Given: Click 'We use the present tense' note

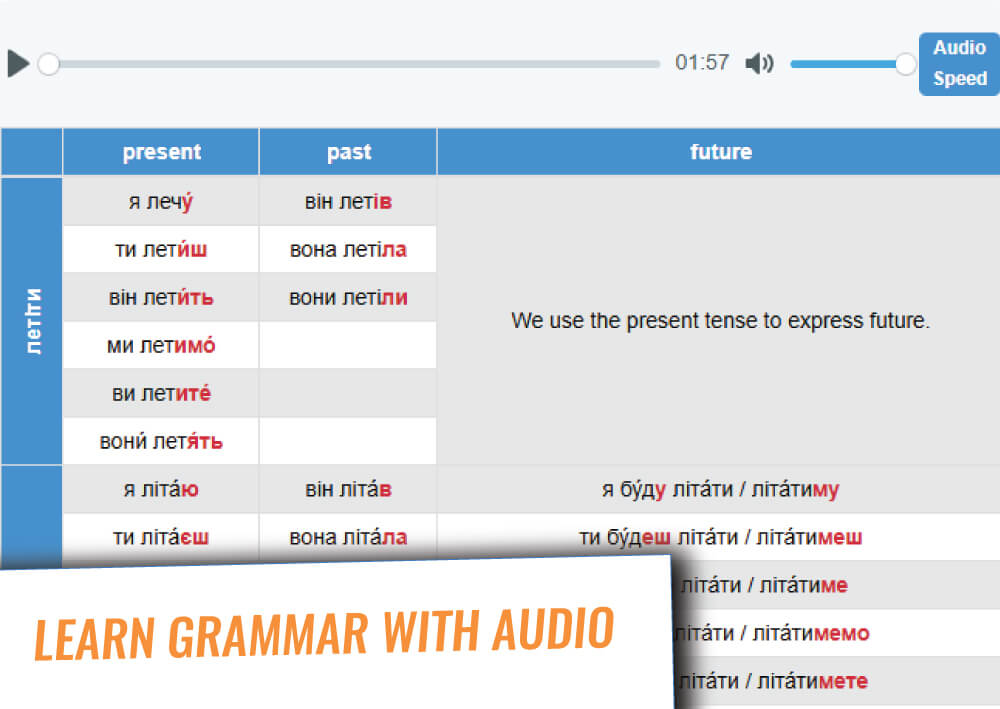Looking at the screenshot, I should tap(720, 321).
